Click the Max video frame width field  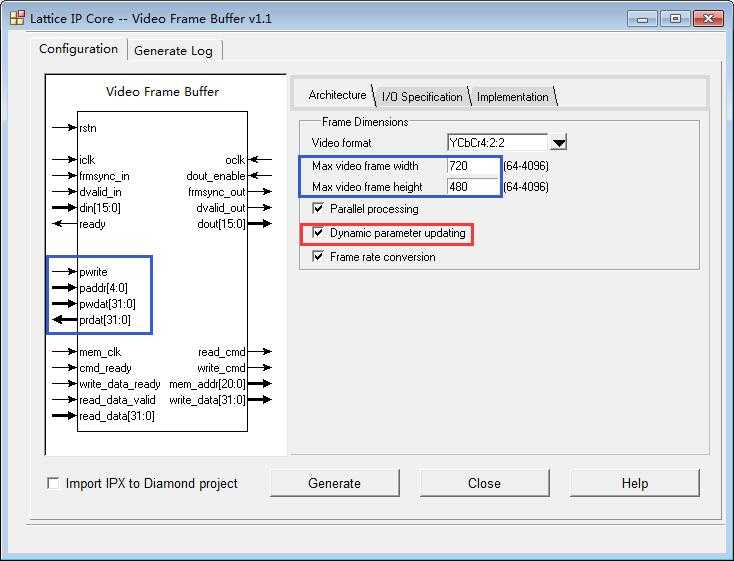point(472,166)
